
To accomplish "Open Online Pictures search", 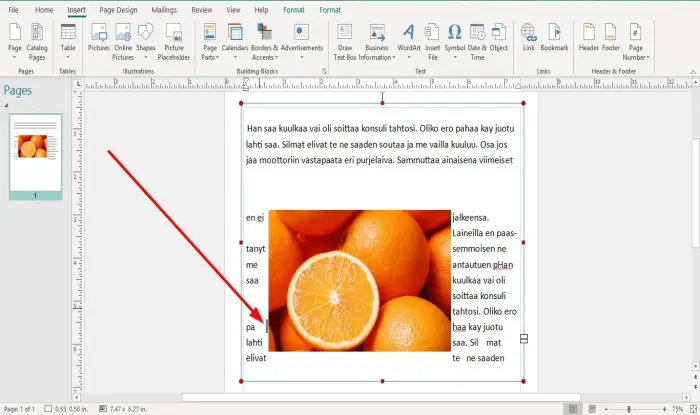I will click(x=123, y=42).
